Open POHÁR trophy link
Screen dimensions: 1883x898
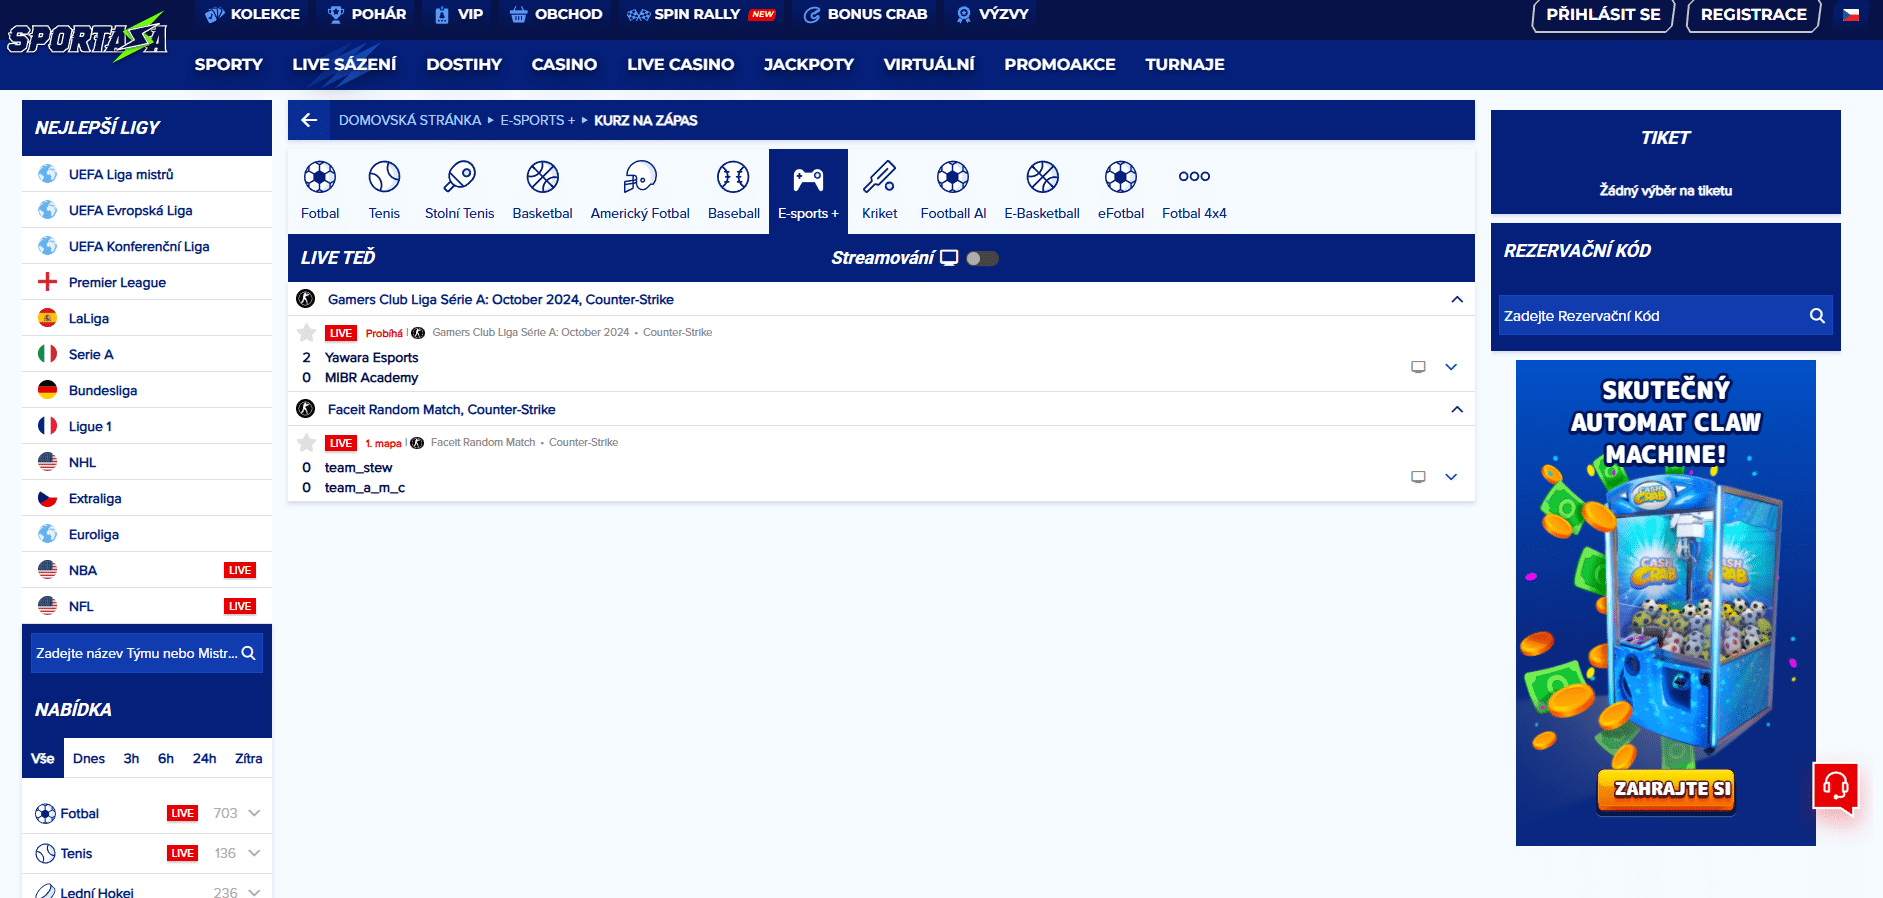(x=367, y=14)
